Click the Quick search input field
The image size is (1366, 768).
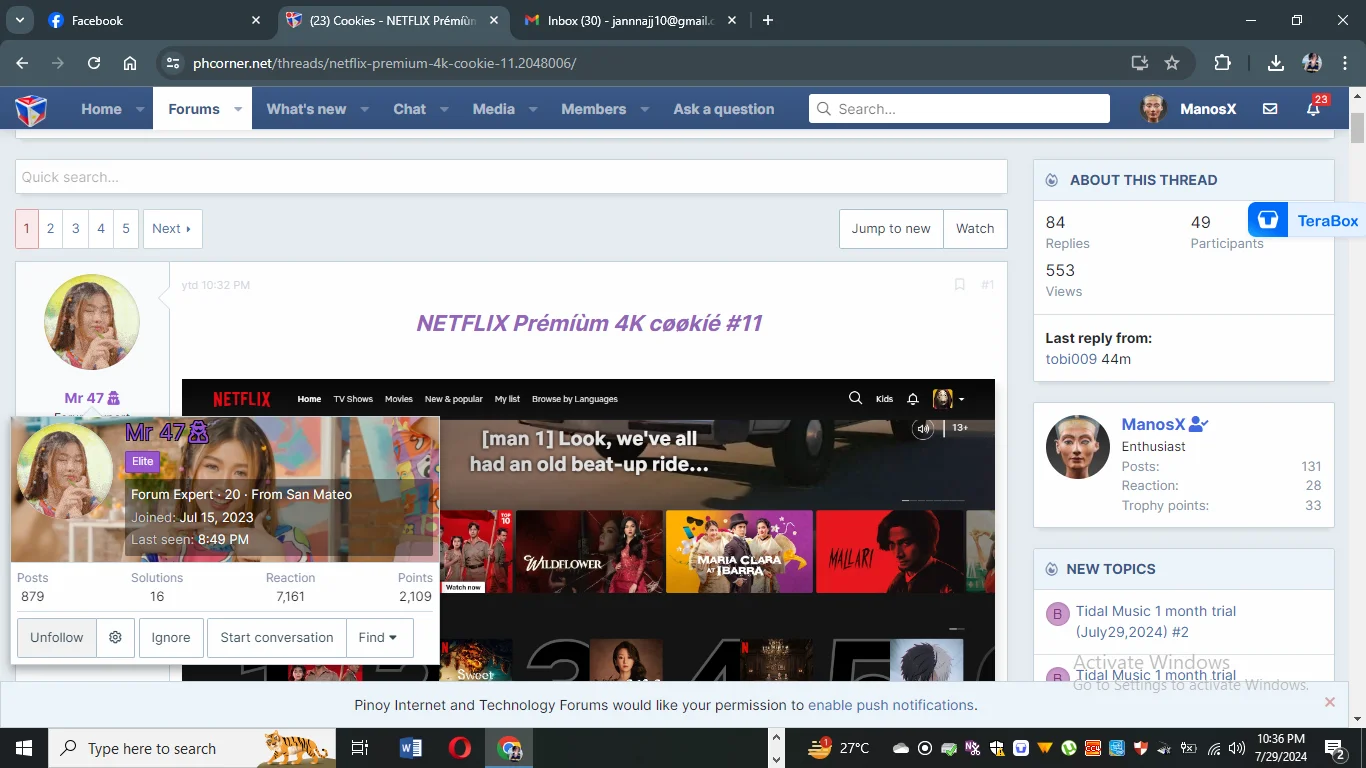pos(511,177)
